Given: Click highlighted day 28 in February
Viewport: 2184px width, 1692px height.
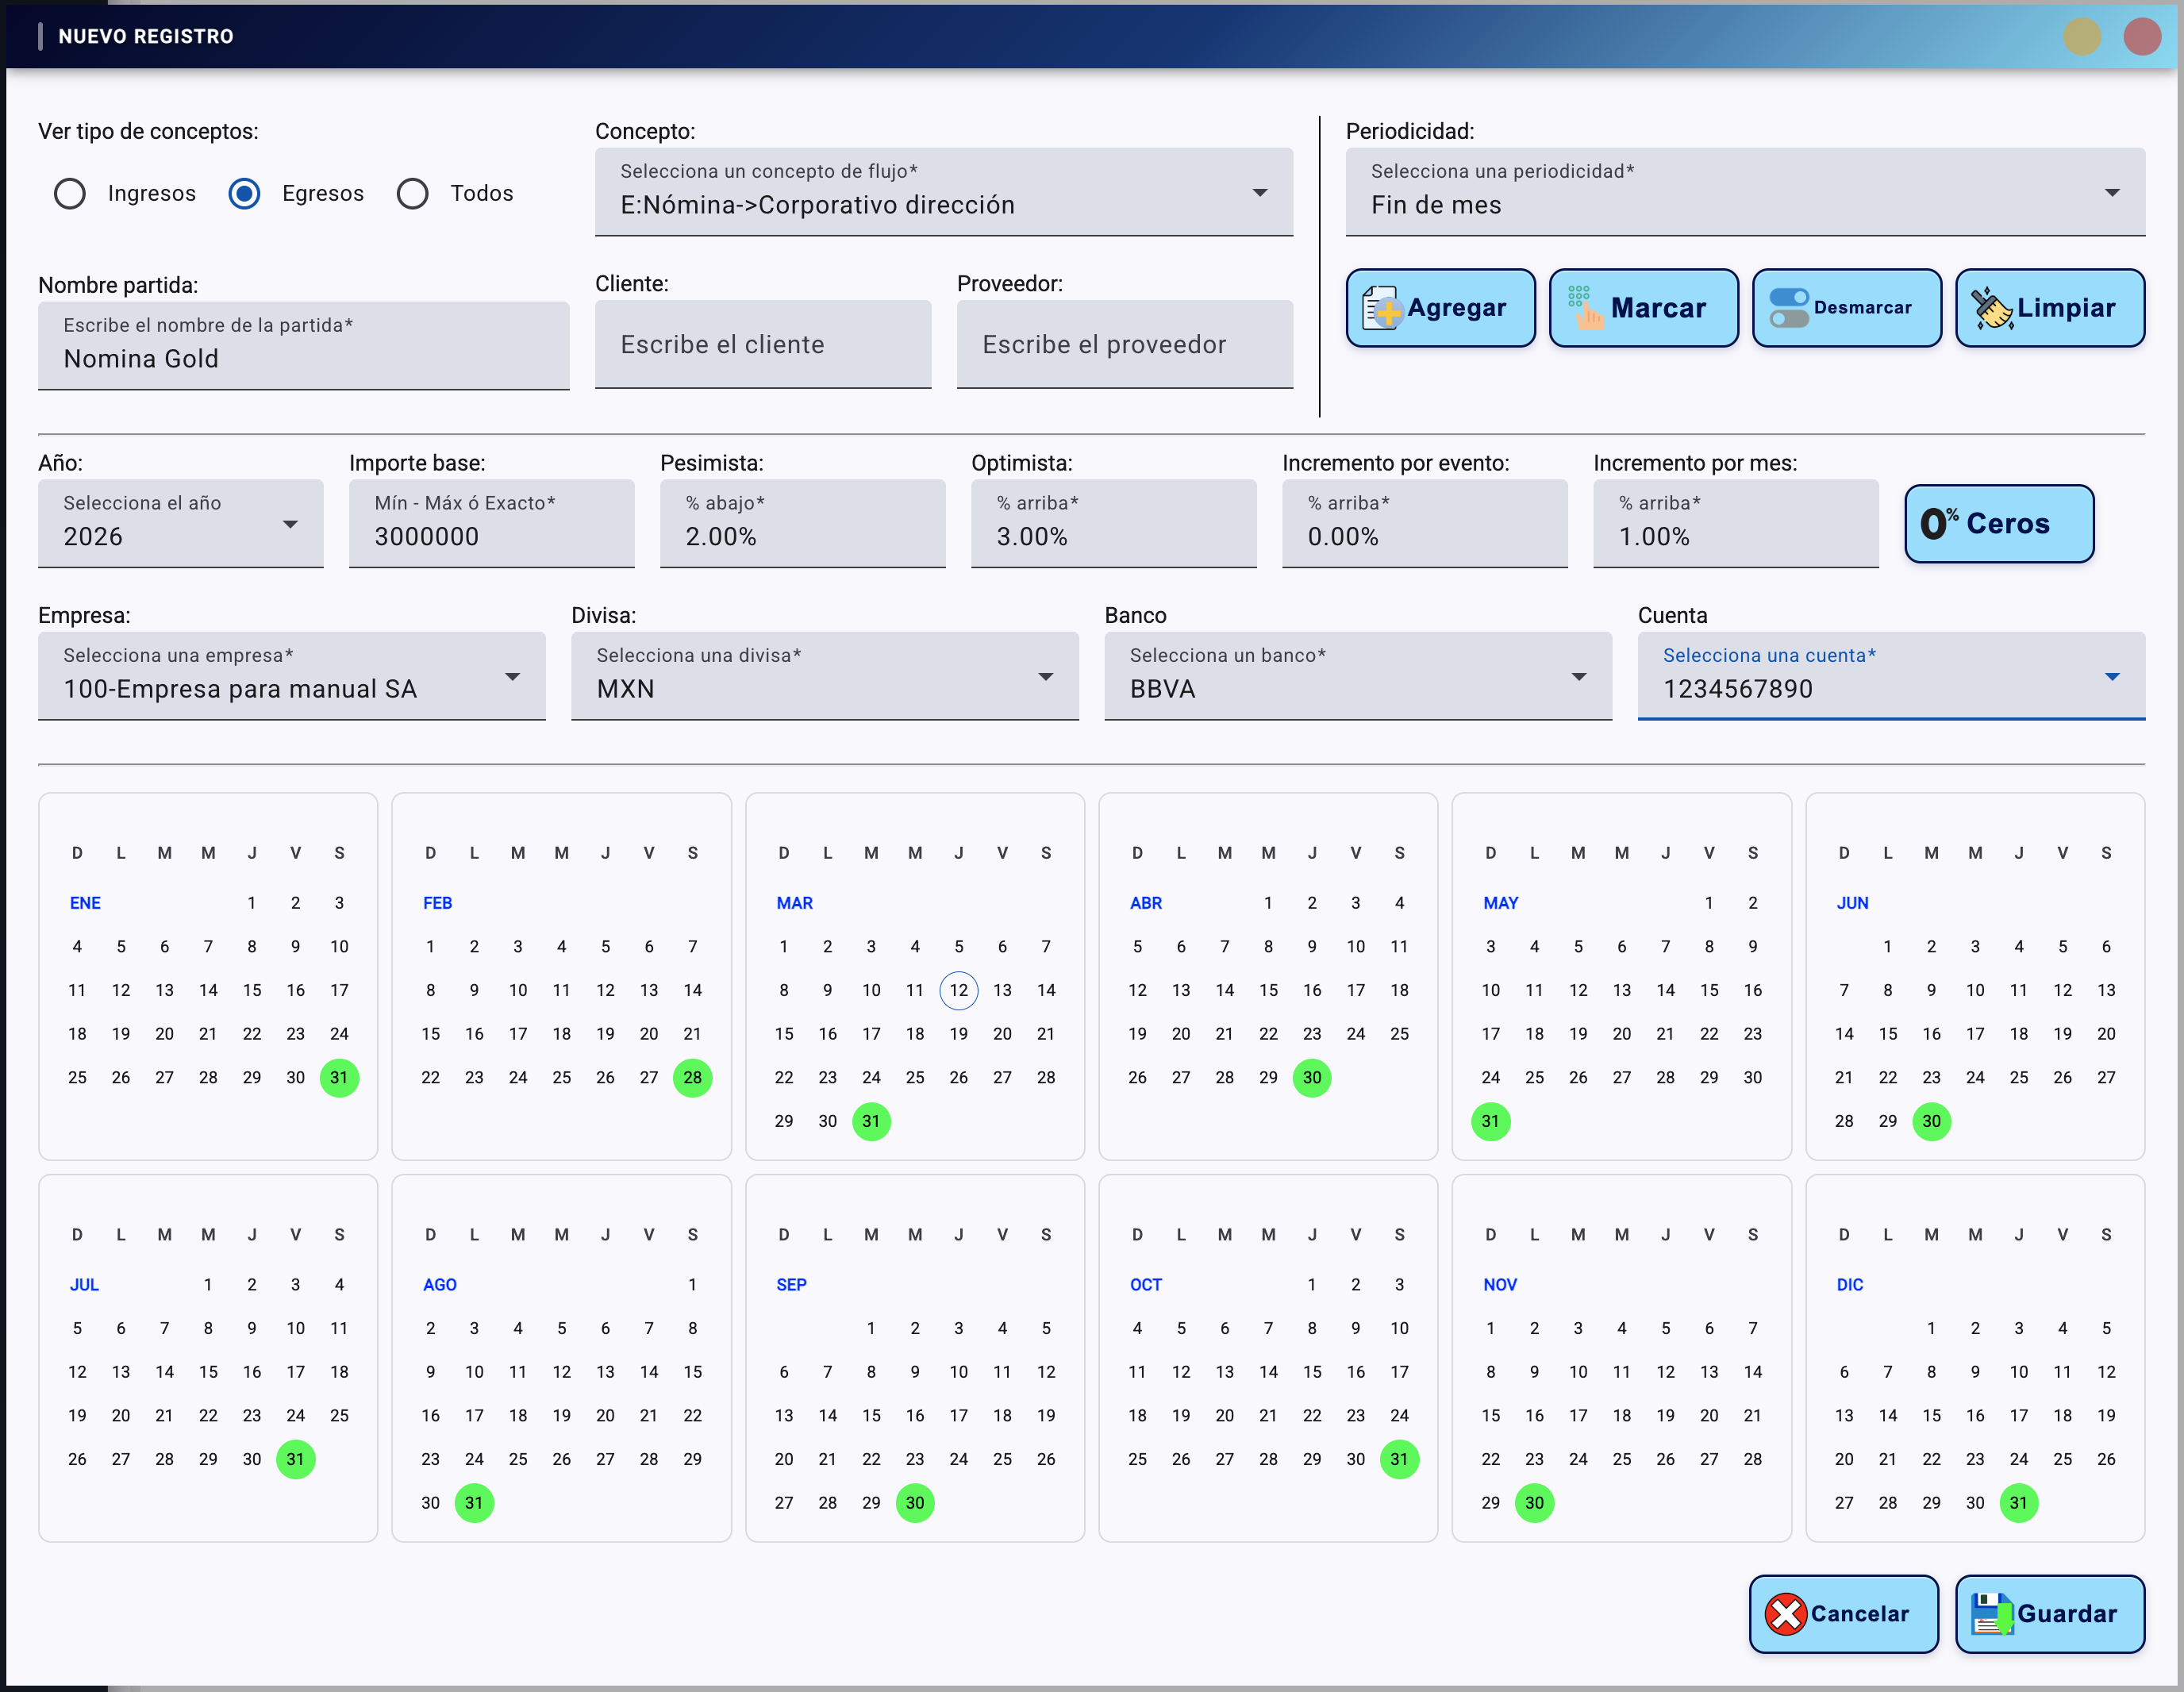Looking at the screenshot, I should (x=692, y=1077).
